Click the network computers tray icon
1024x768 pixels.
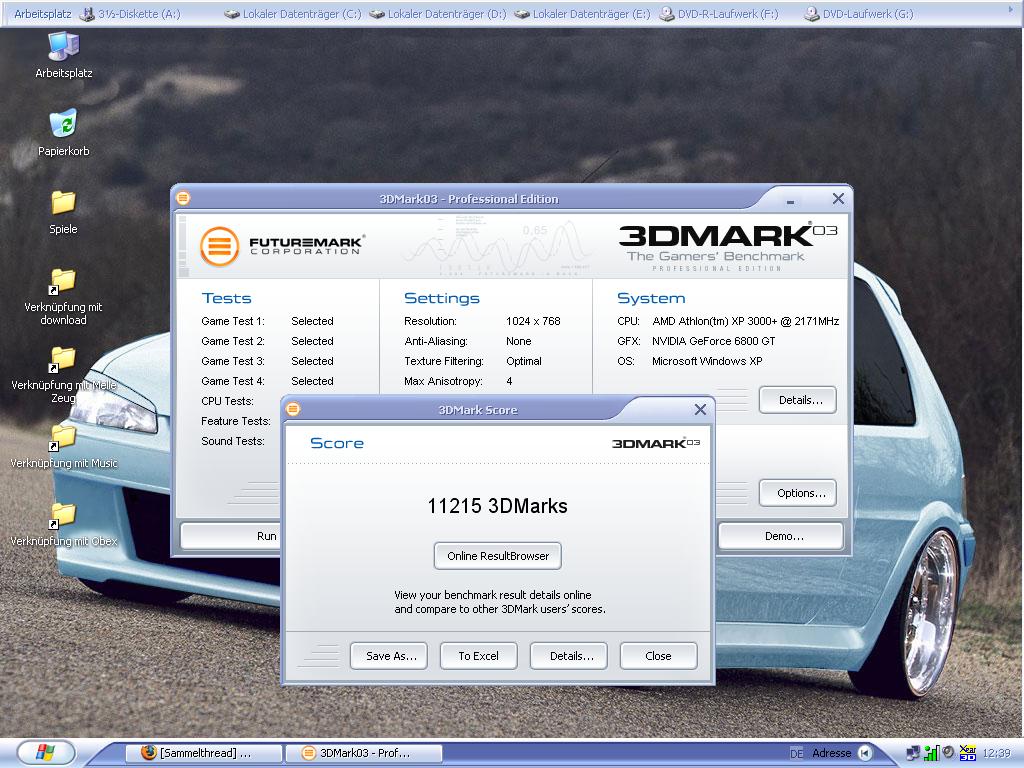(x=913, y=754)
